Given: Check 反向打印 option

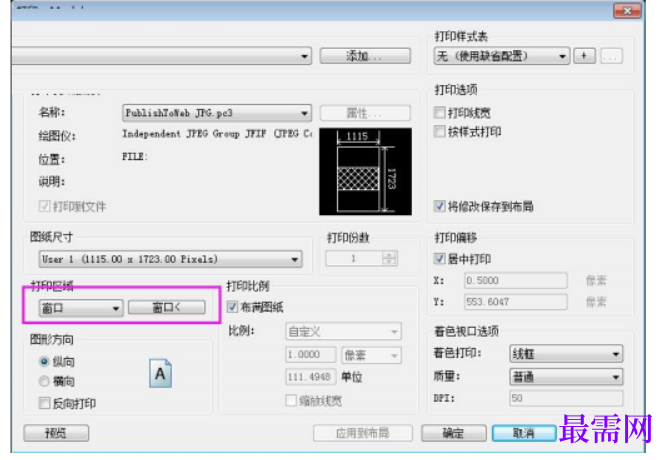Looking at the screenshot, I should (x=45, y=403).
